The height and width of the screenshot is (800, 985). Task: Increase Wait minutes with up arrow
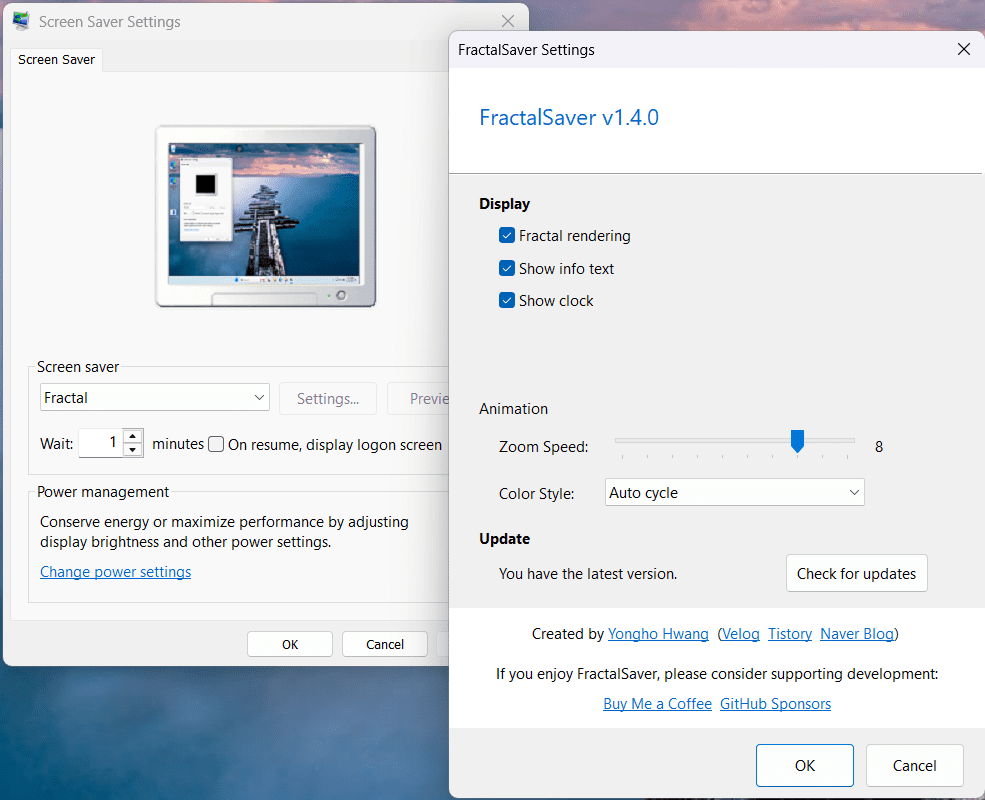133,436
